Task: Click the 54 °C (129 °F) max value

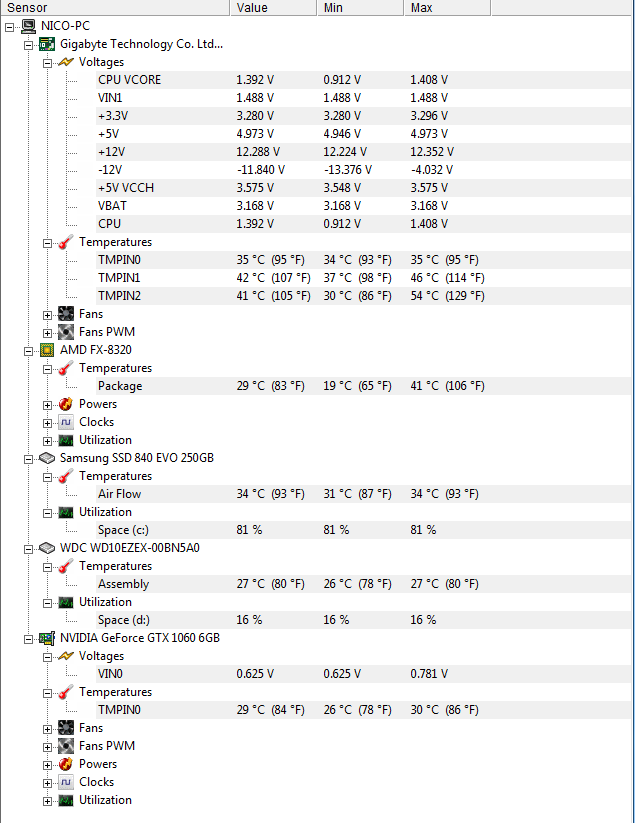Action: click(x=447, y=296)
